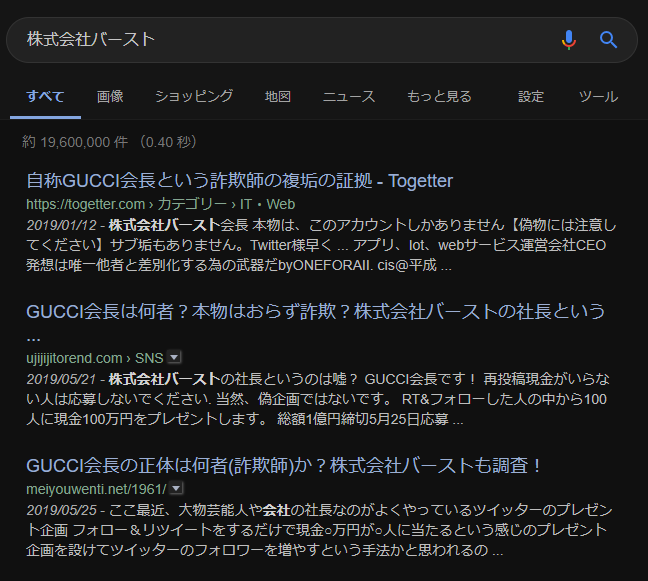
Task: Switch to the 画像 tab
Action: coord(110,97)
